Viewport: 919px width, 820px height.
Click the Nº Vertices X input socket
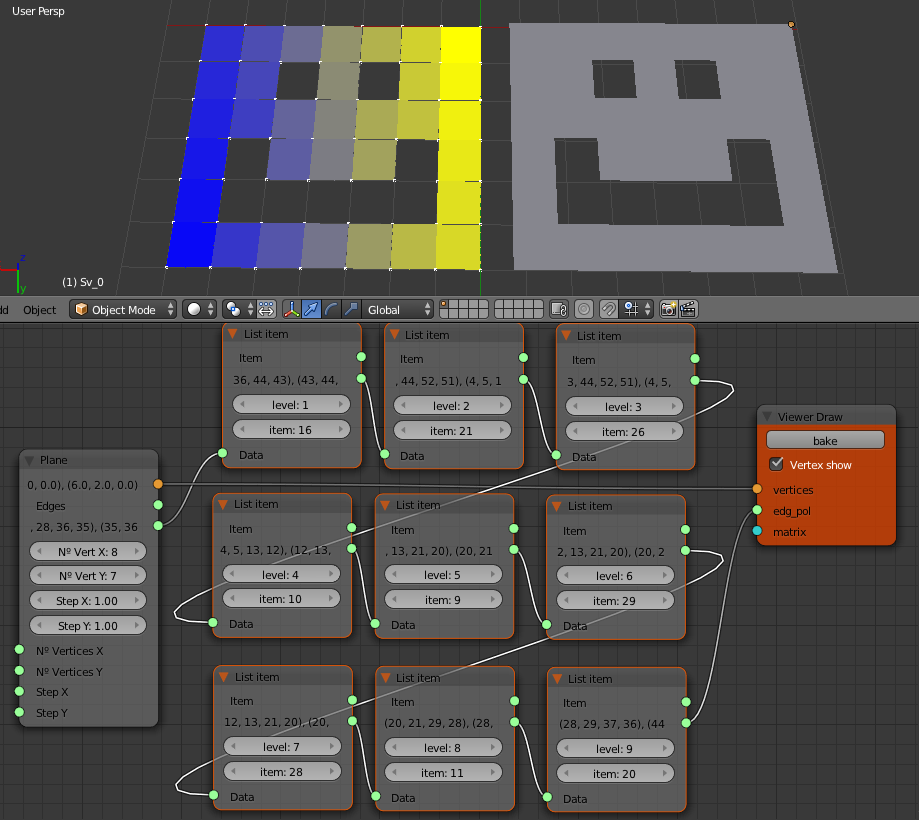tap(19, 649)
